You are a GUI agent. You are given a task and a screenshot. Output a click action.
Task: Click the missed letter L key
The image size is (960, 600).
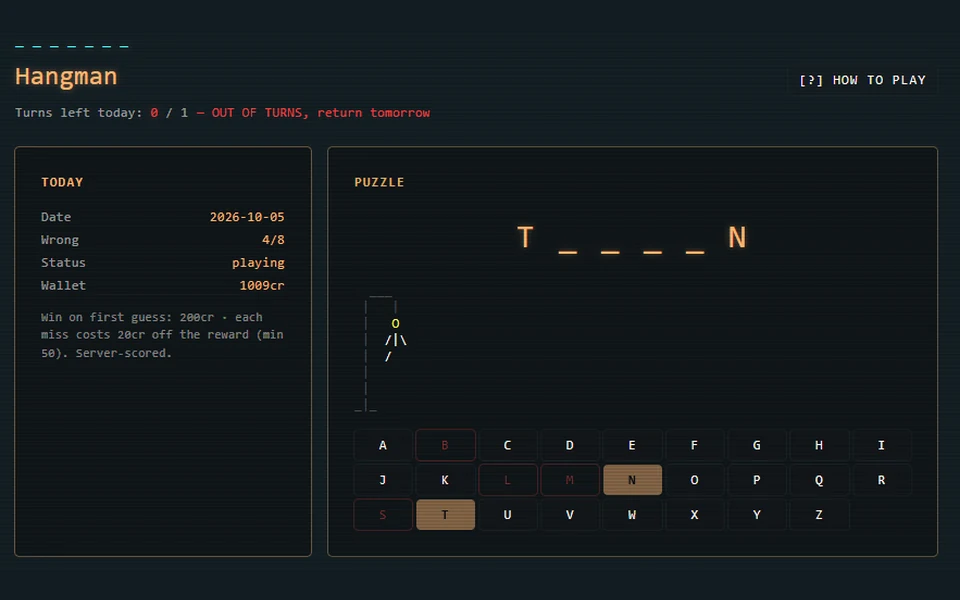[x=508, y=480]
